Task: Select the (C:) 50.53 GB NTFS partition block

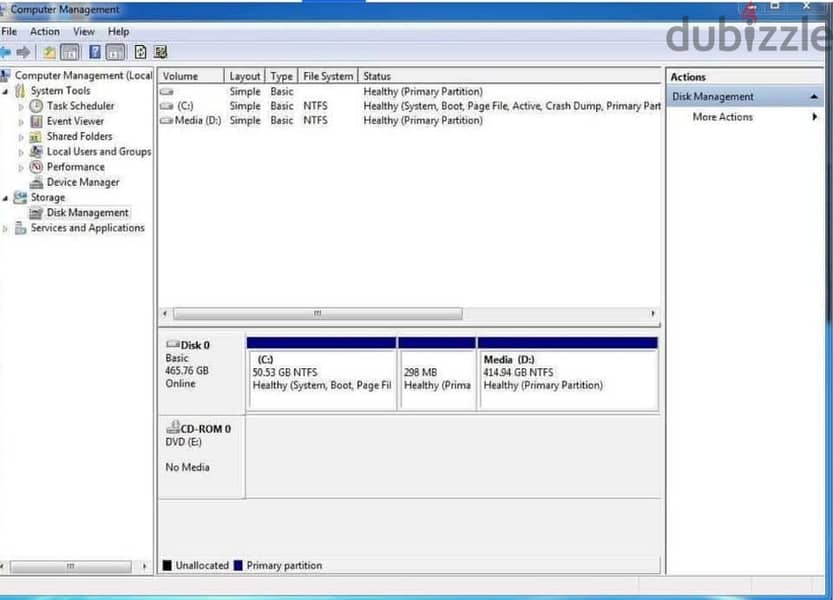Action: (322, 374)
